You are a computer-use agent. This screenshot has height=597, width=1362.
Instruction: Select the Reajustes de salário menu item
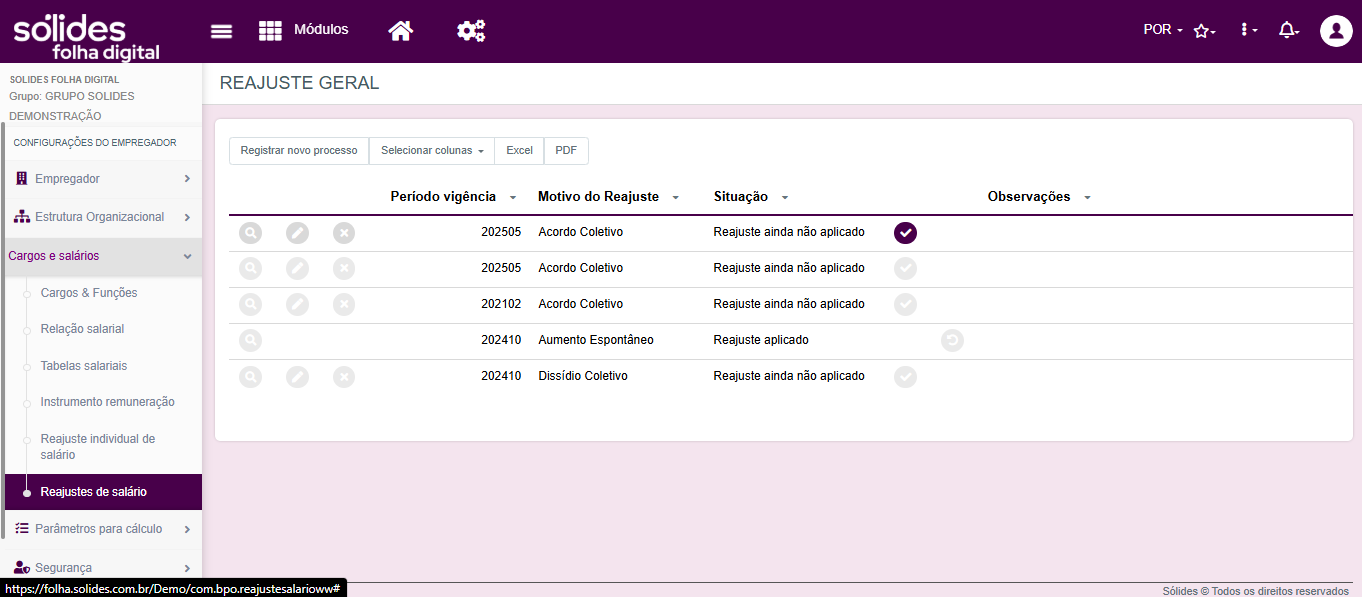pos(101,492)
